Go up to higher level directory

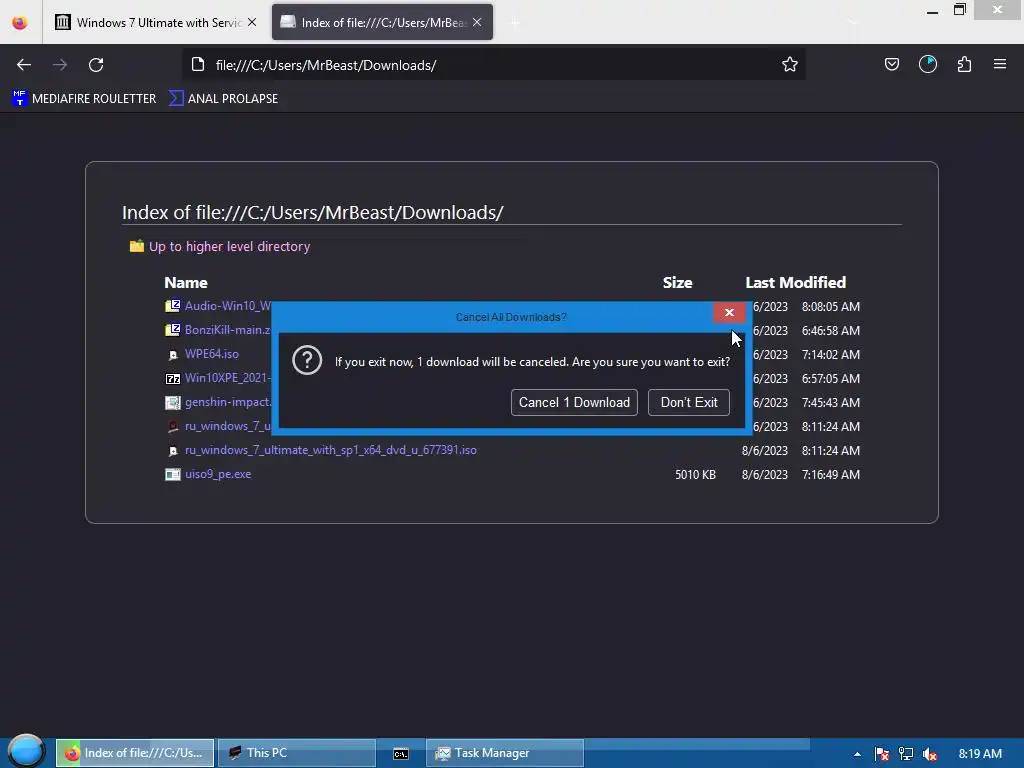[x=229, y=246]
